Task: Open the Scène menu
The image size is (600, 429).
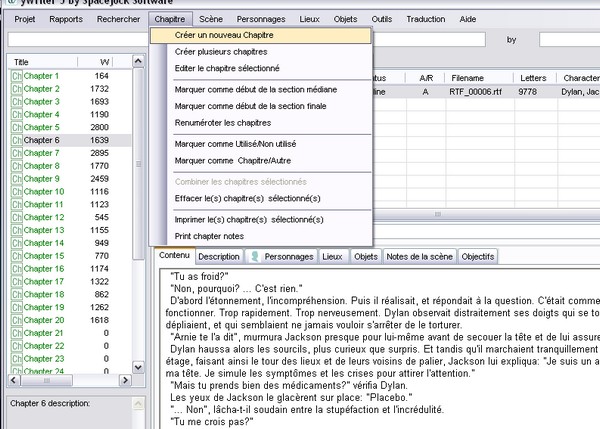Action: click(x=211, y=19)
